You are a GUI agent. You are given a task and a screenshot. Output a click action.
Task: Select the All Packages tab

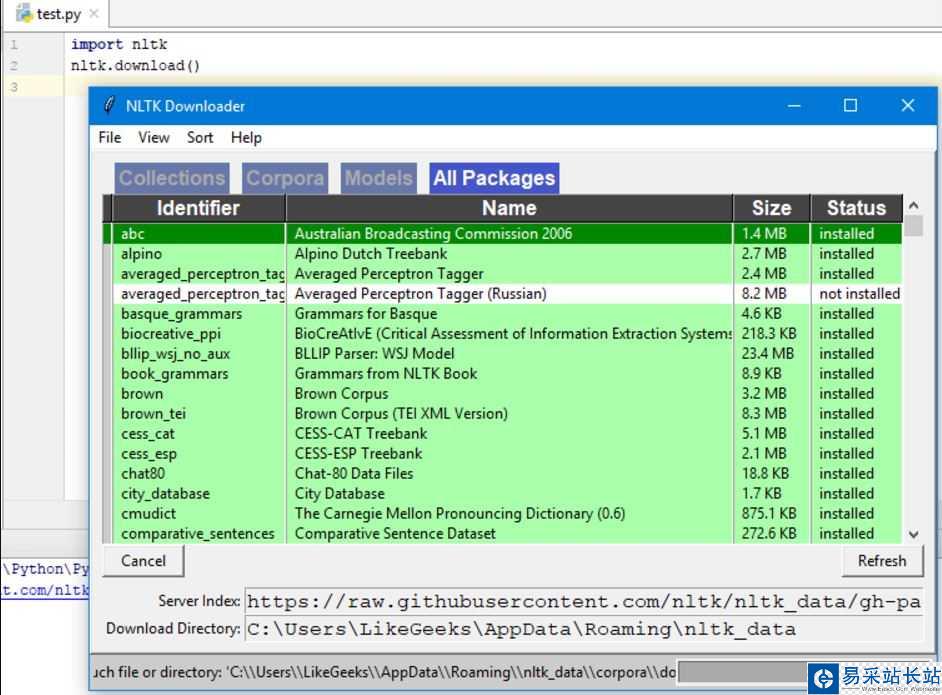click(494, 178)
